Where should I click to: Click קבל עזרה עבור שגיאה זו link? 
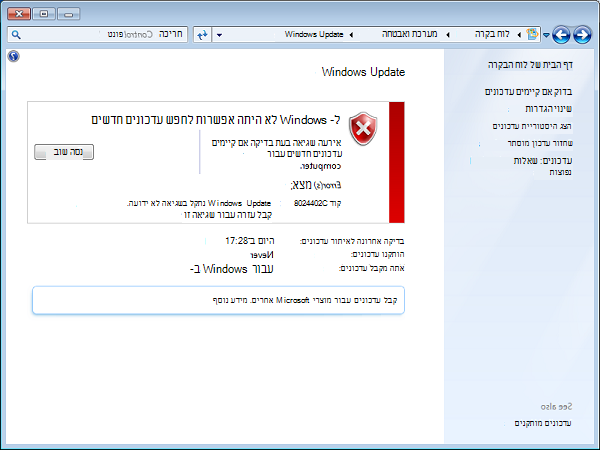pos(228,215)
